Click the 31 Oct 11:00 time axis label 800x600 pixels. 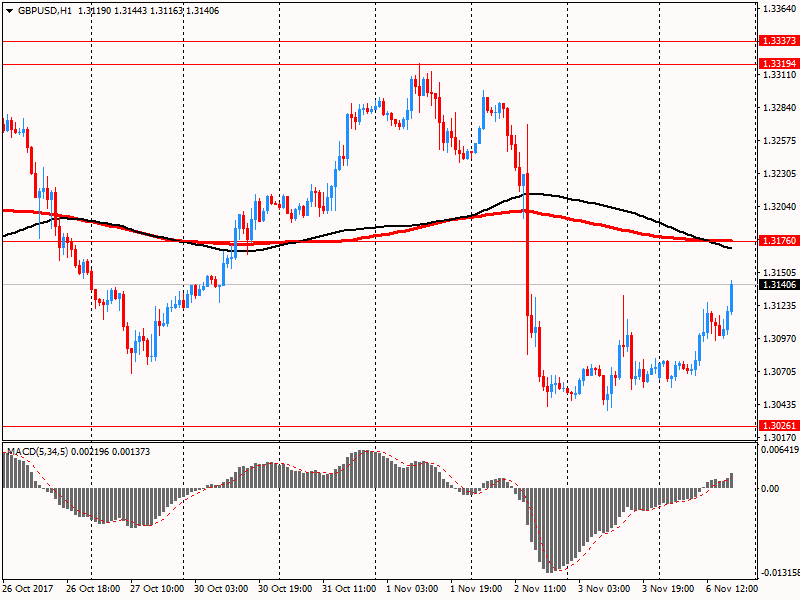coord(349,589)
